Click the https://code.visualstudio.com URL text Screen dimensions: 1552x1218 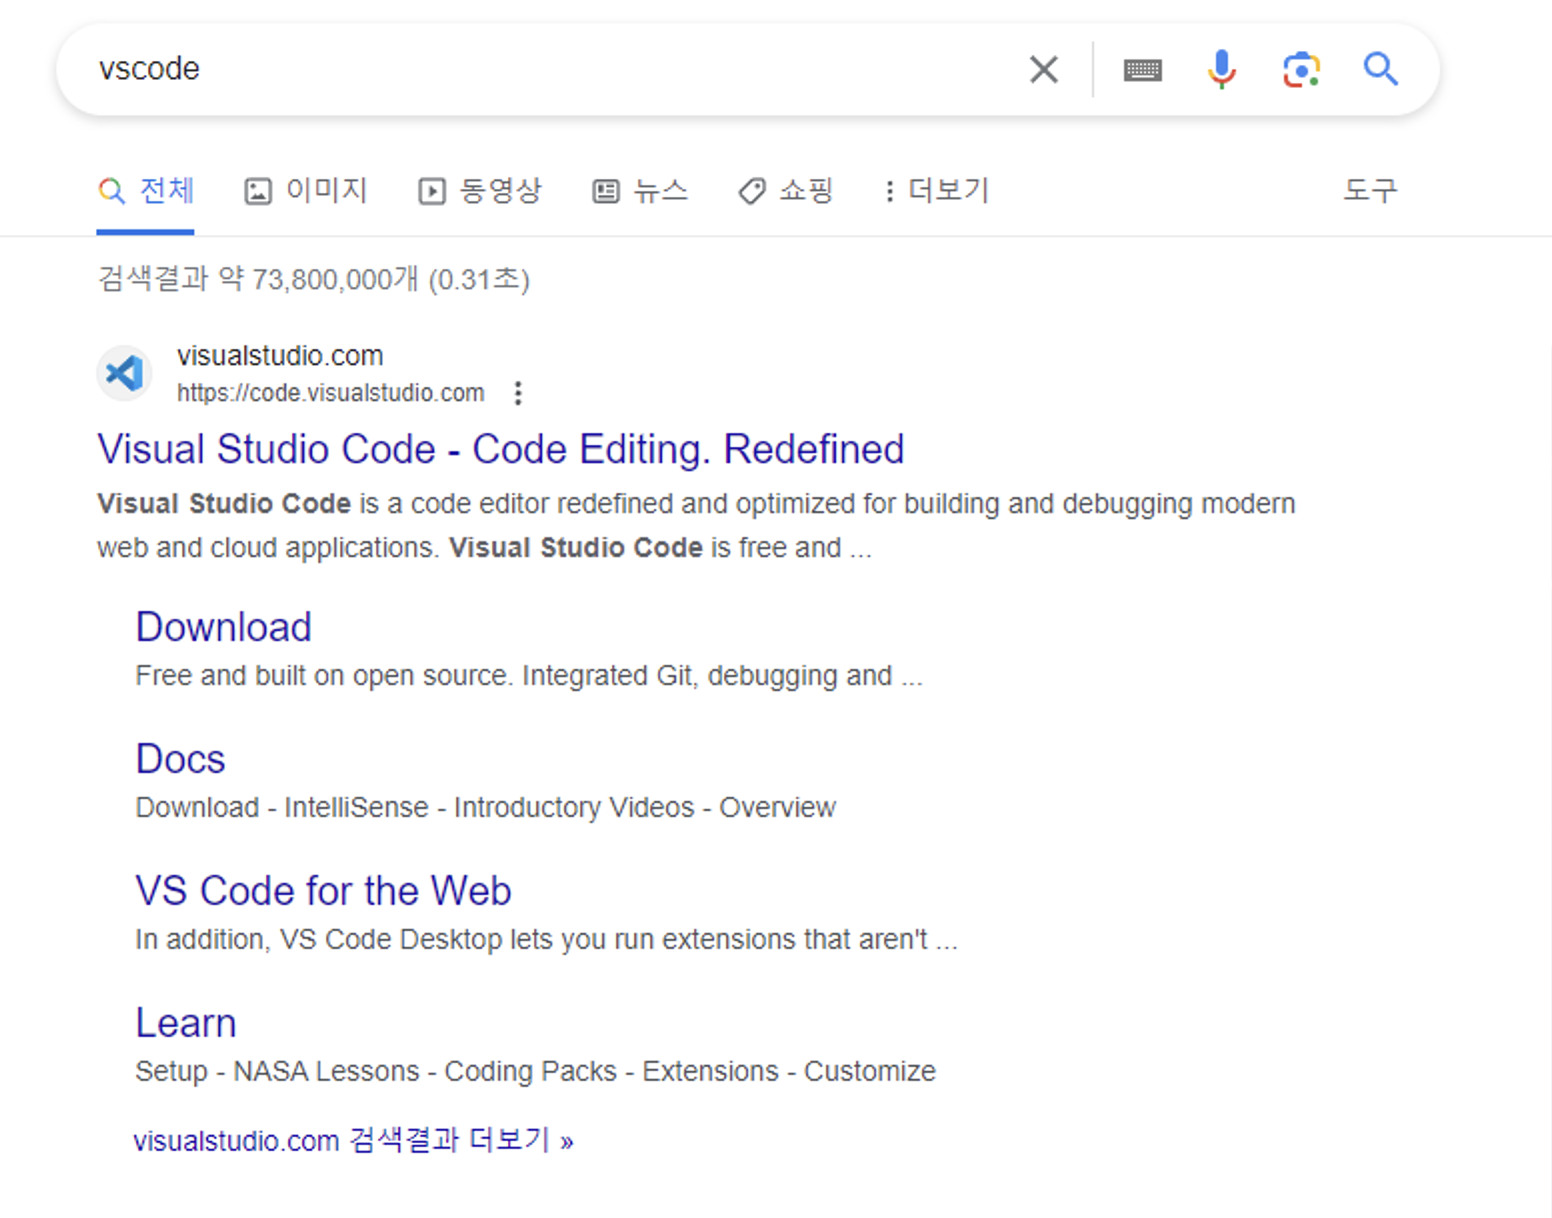pyautogui.click(x=331, y=393)
